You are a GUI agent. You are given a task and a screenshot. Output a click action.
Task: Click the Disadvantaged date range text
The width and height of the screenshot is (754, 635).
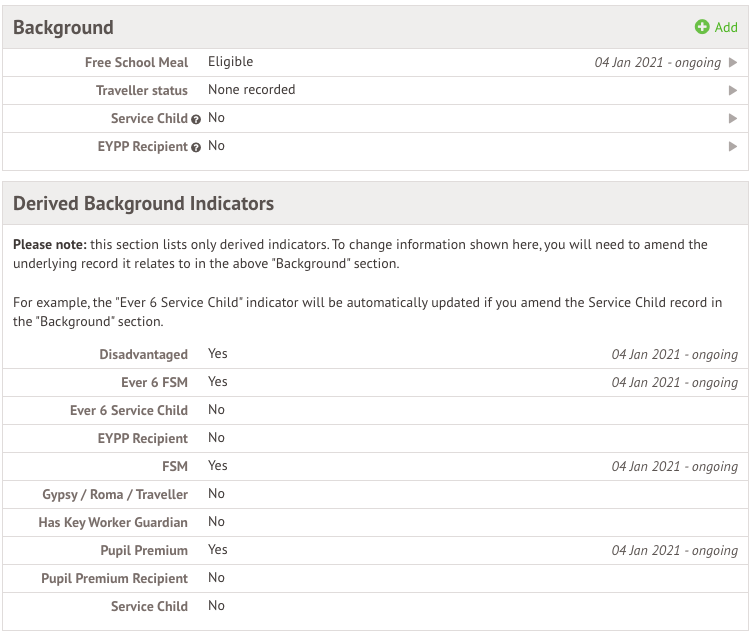(674, 354)
